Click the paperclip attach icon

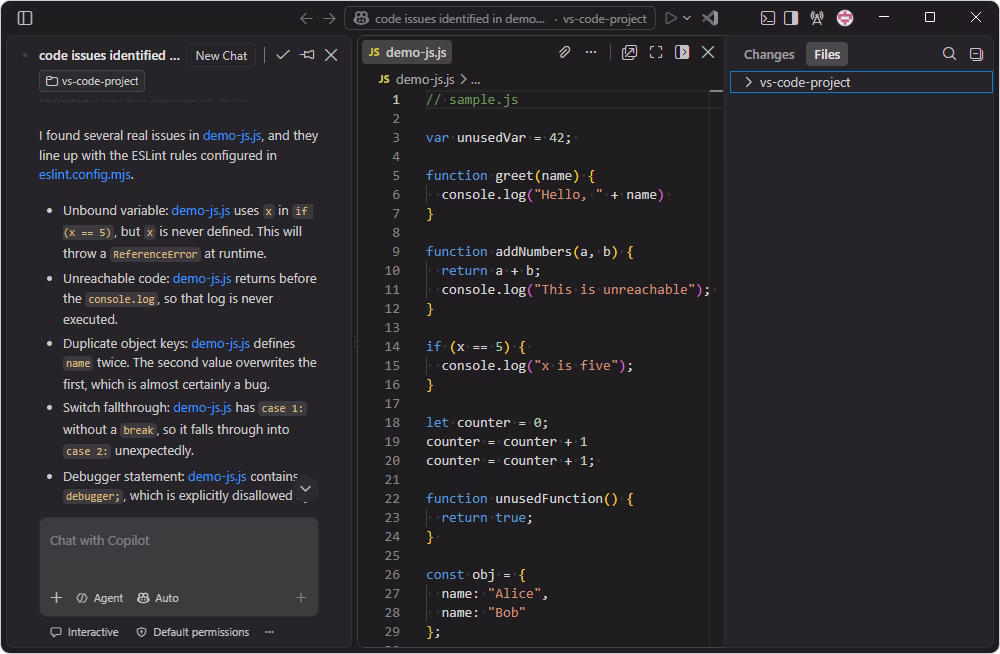[564, 52]
